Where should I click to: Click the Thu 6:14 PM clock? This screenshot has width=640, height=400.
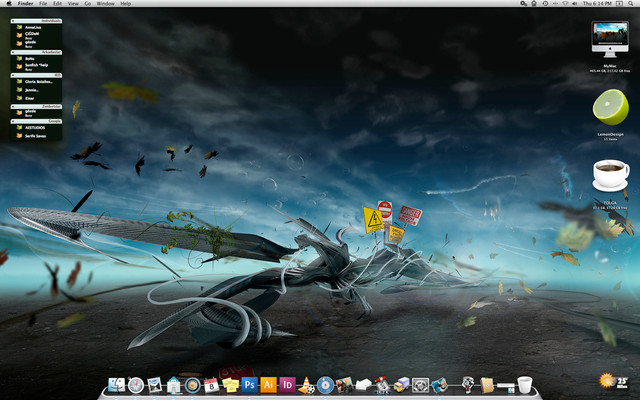pos(597,3)
